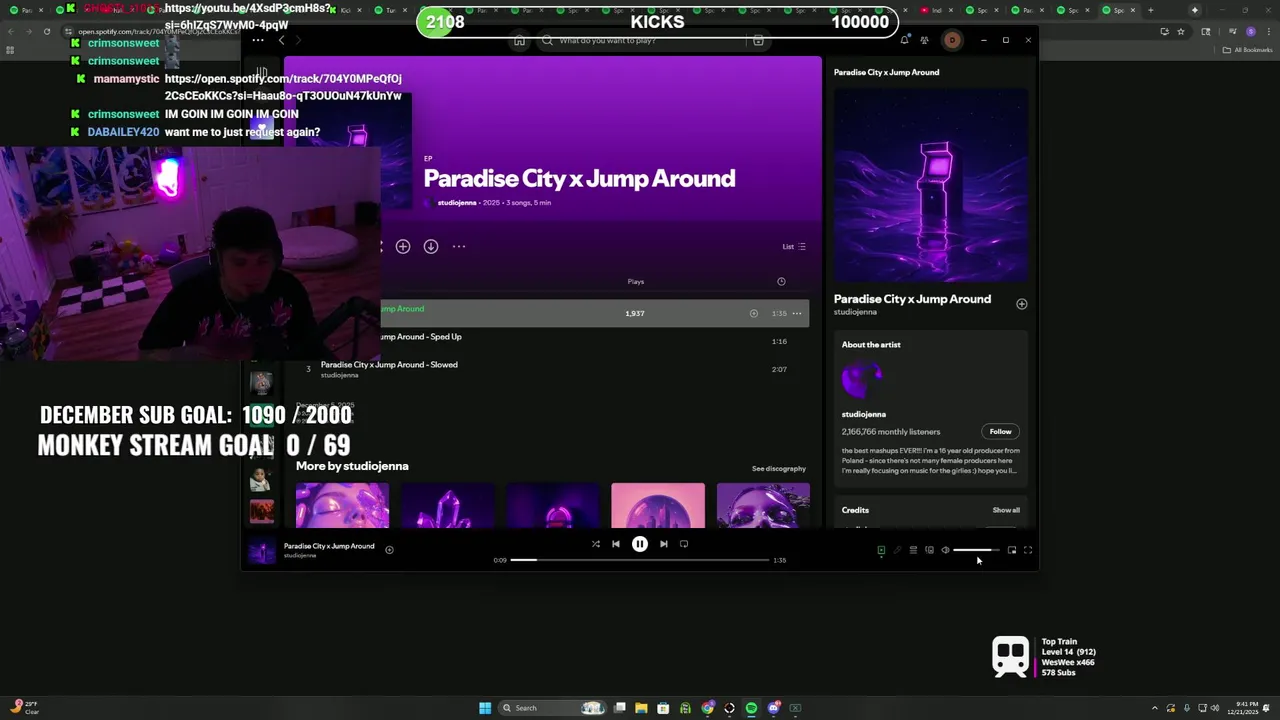1280x720 pixels.
Task: Add the EP to Your Library
Action: click(x=402, y=246)
